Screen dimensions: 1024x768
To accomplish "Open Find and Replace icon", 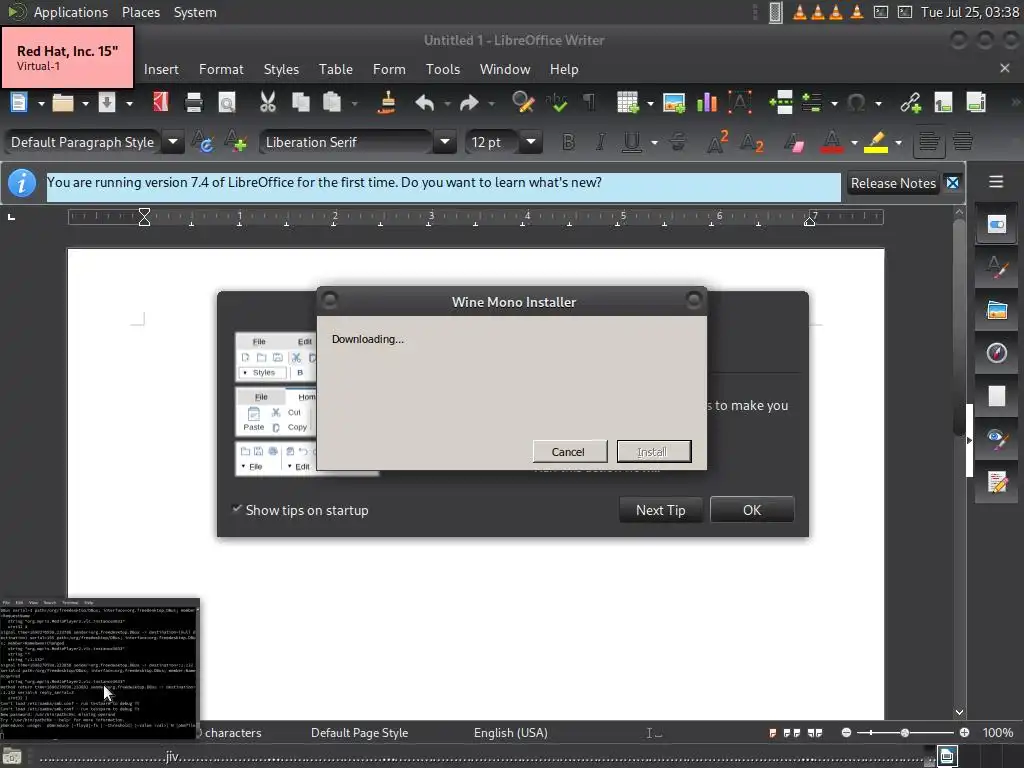I will [x=523, y=103].
